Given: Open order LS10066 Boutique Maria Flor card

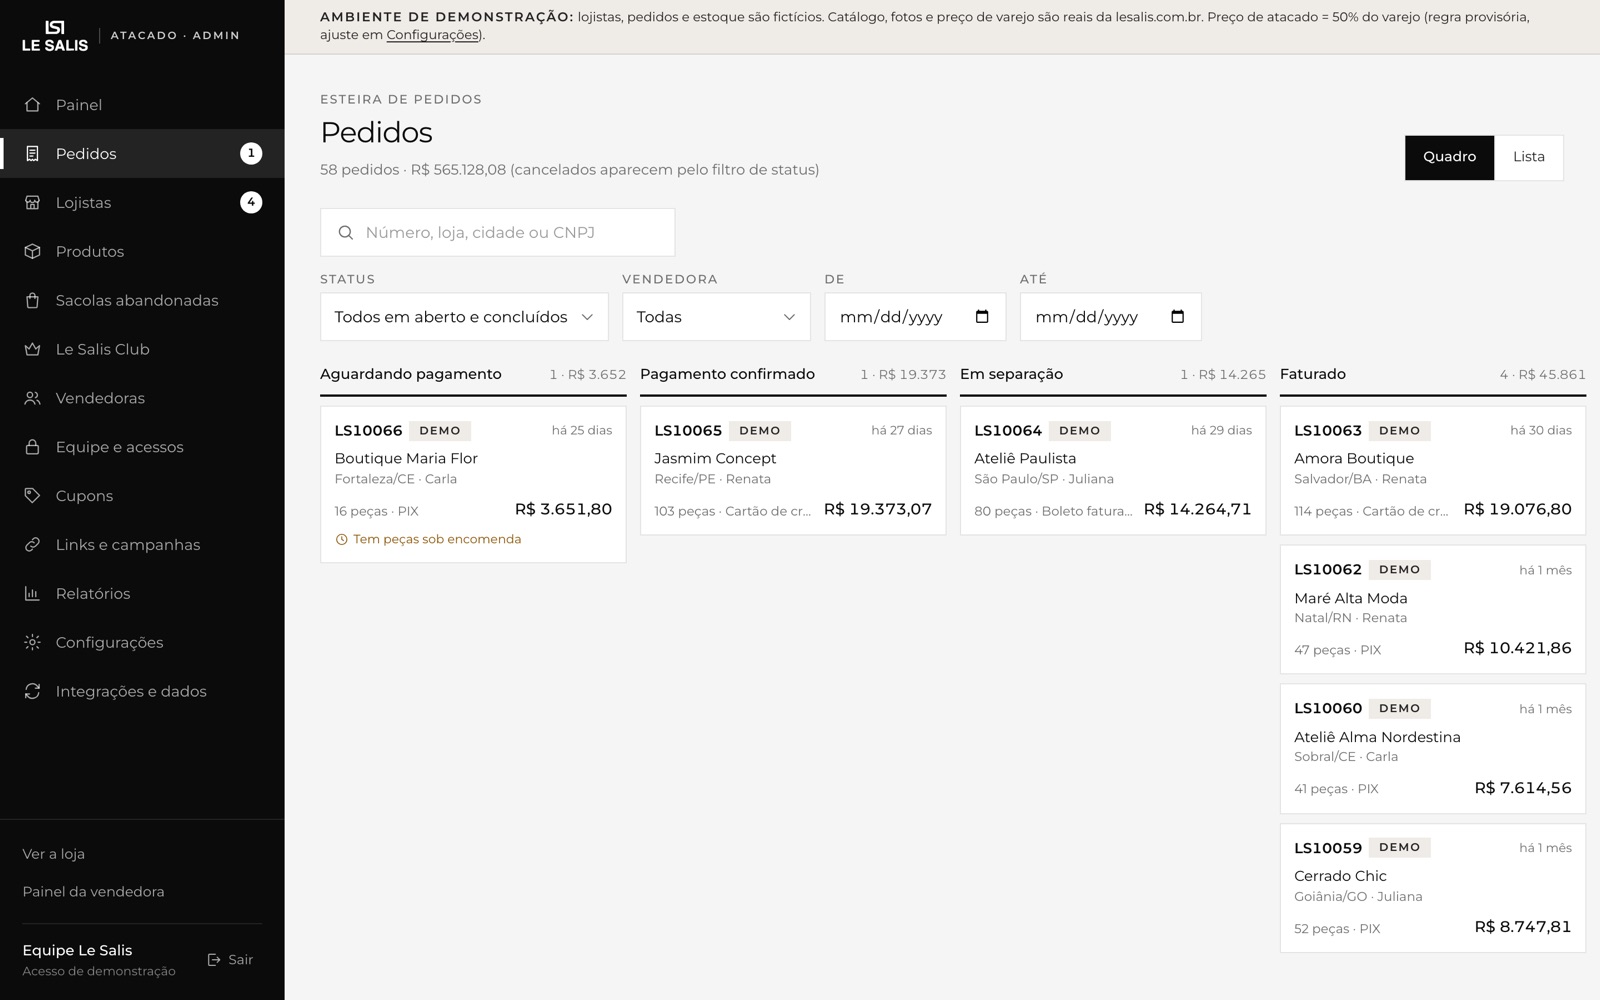Looking at the screenshot, I should pyautogui.click(x=473, y=484).
